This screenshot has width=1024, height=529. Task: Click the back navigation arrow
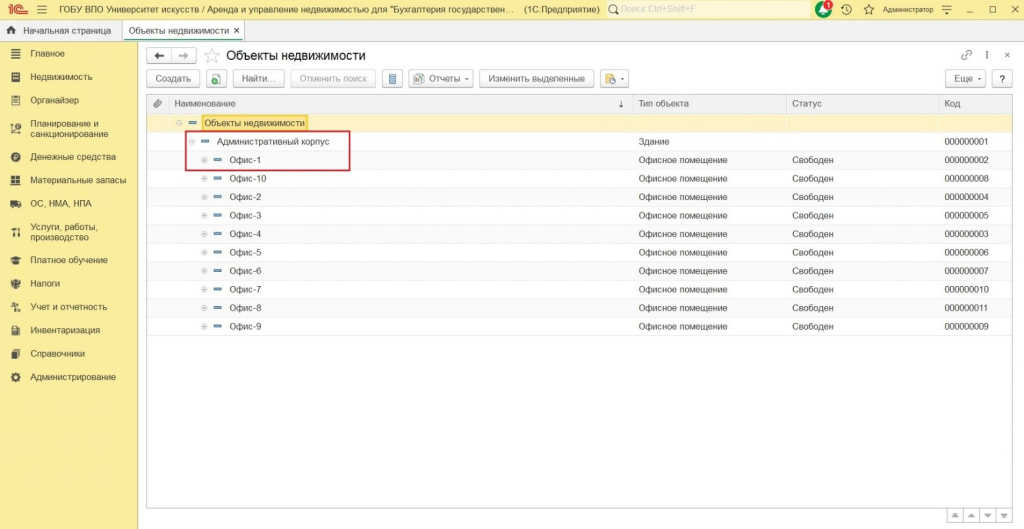tap(159, 56)
